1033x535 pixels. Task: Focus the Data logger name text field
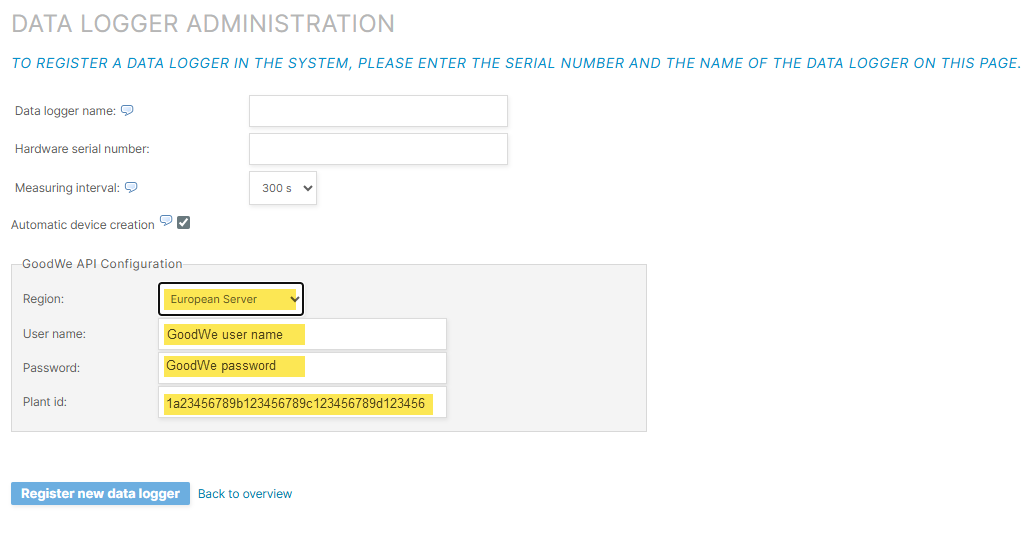(378, 111)
